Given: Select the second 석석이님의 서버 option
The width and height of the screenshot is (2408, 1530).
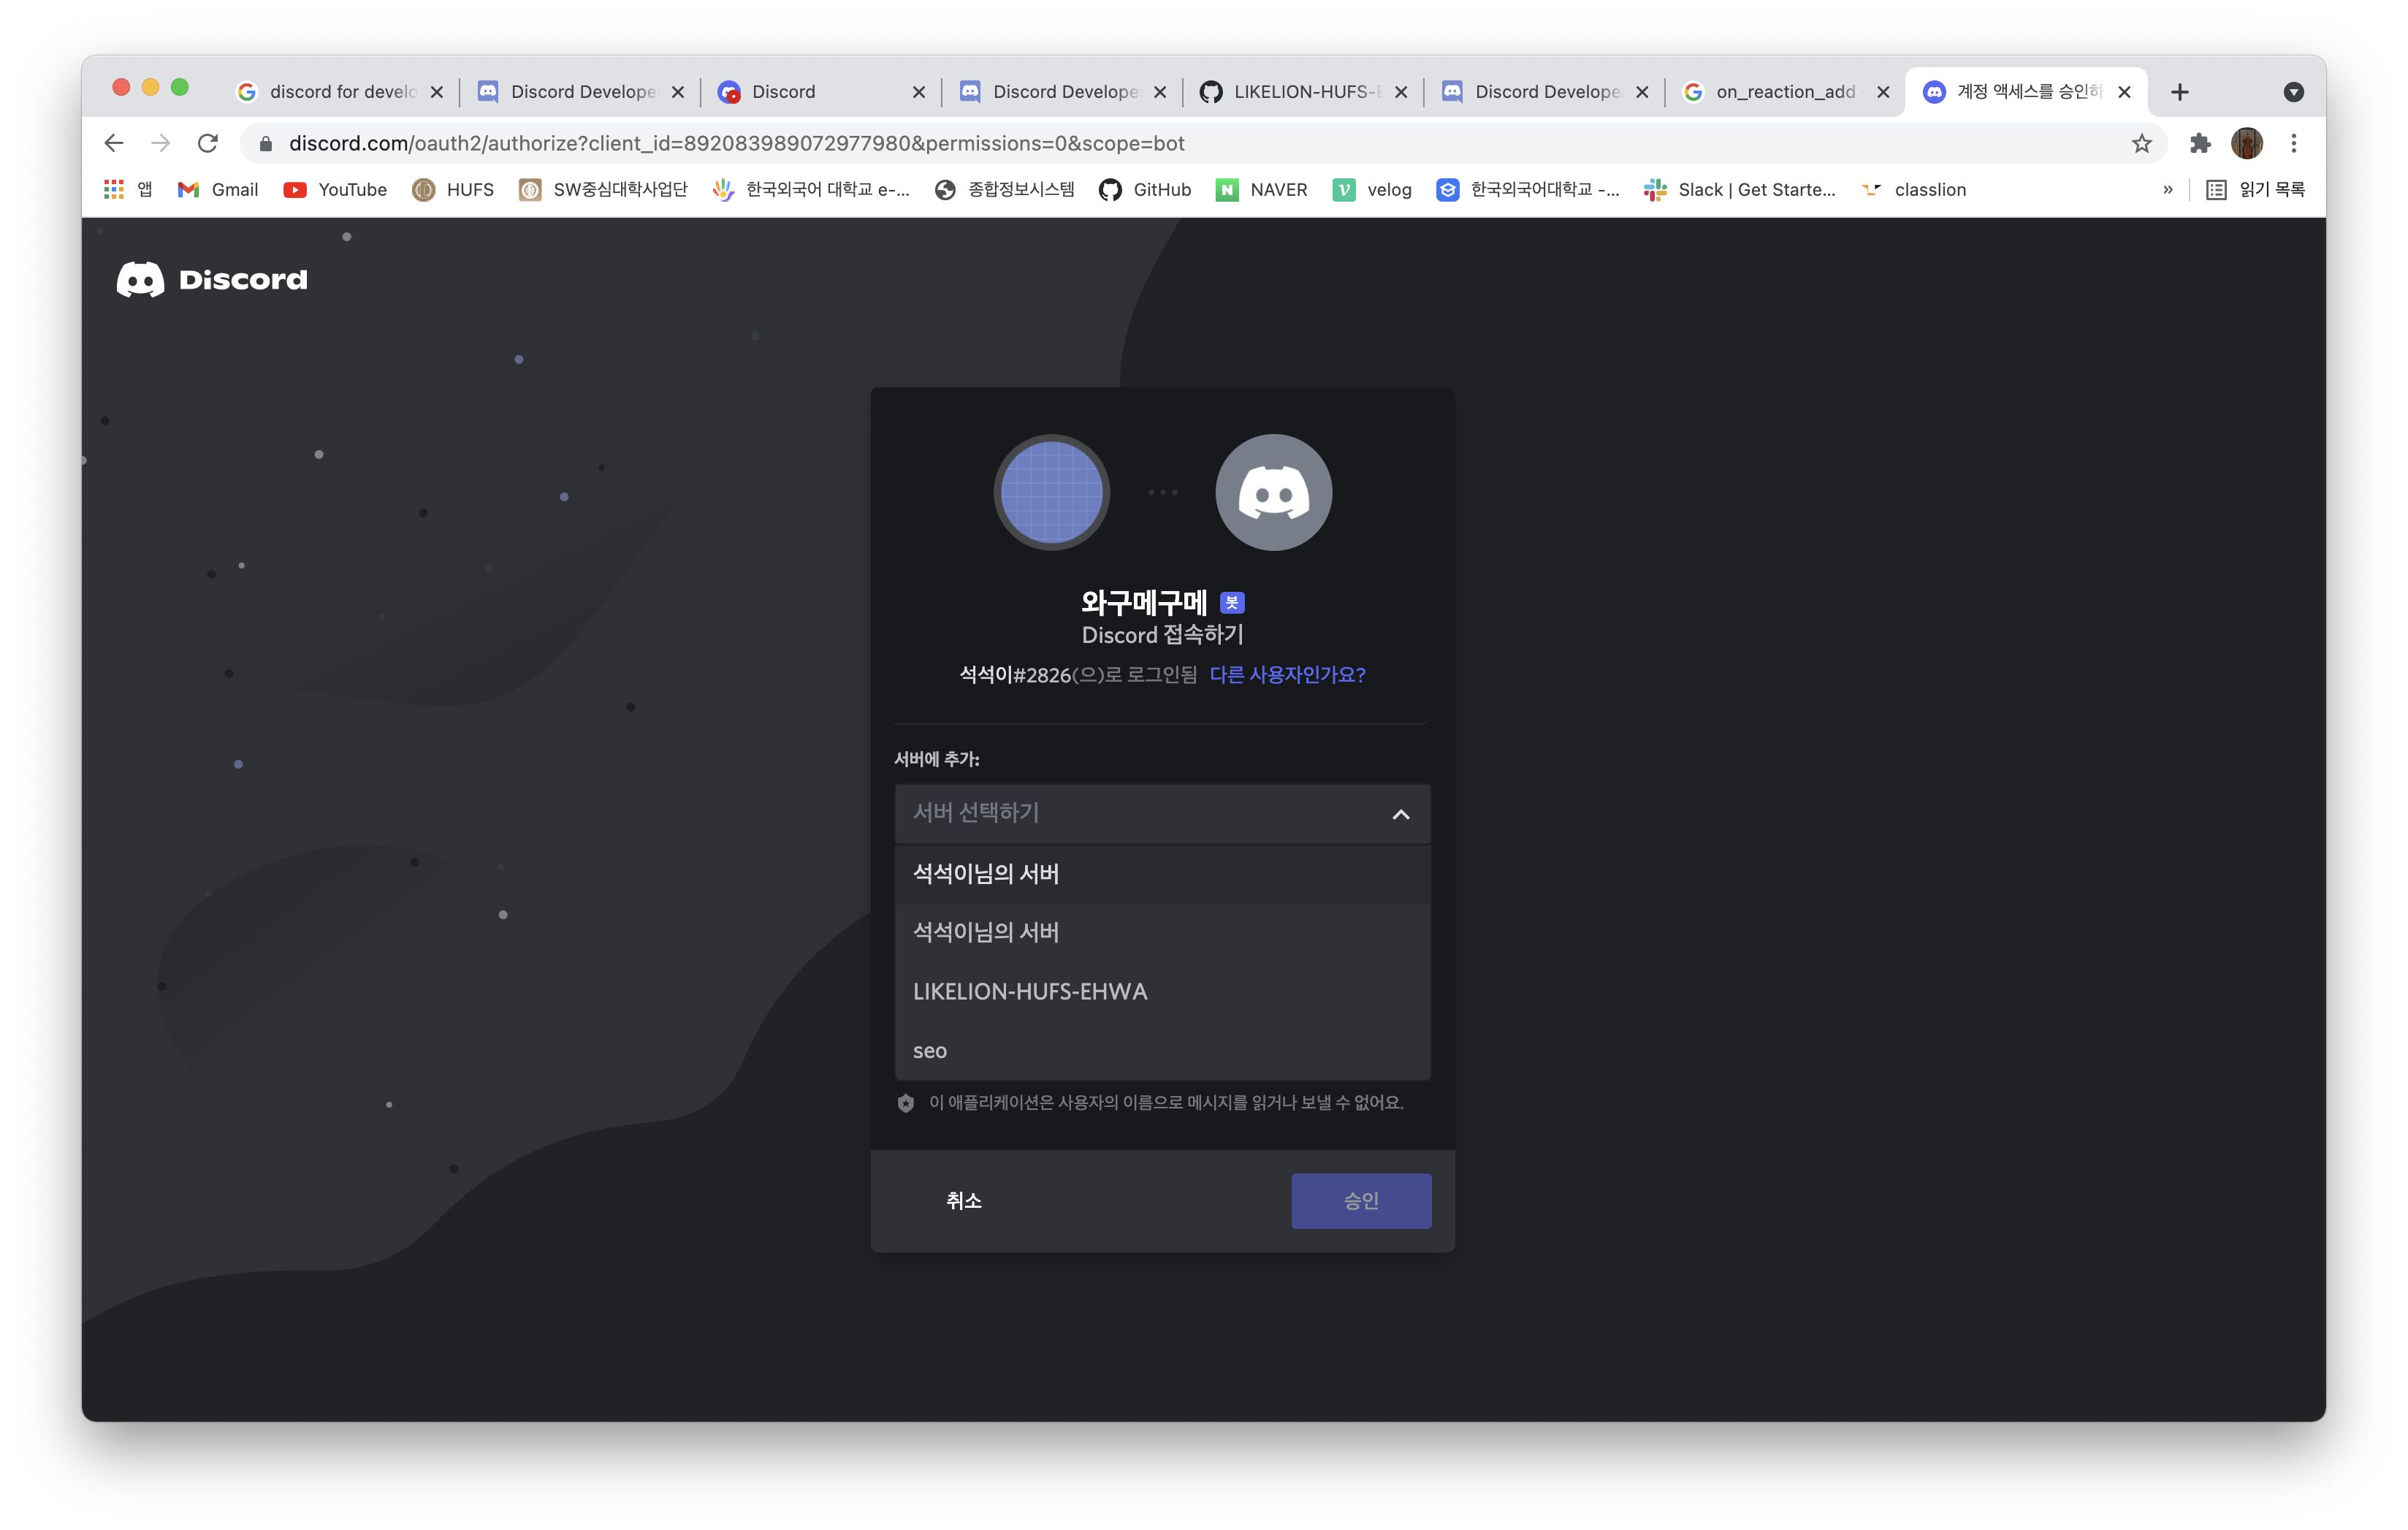Looking at the screenshot, I should (1162, 932).
